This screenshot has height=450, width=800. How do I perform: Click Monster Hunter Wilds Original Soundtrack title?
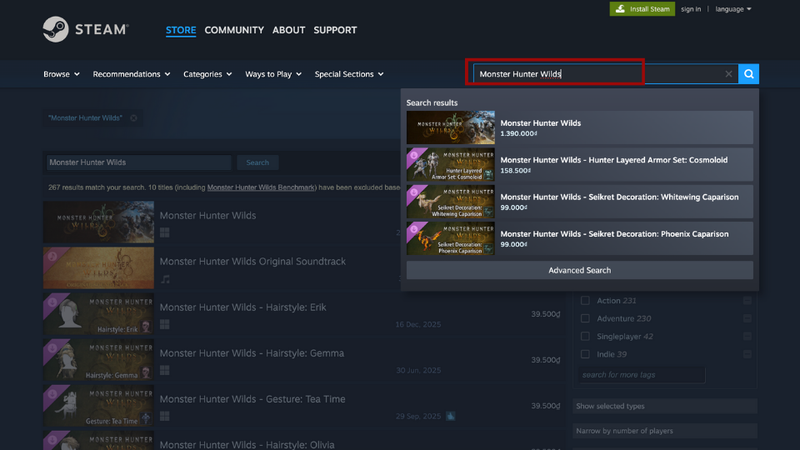click(x=253, y=261)
